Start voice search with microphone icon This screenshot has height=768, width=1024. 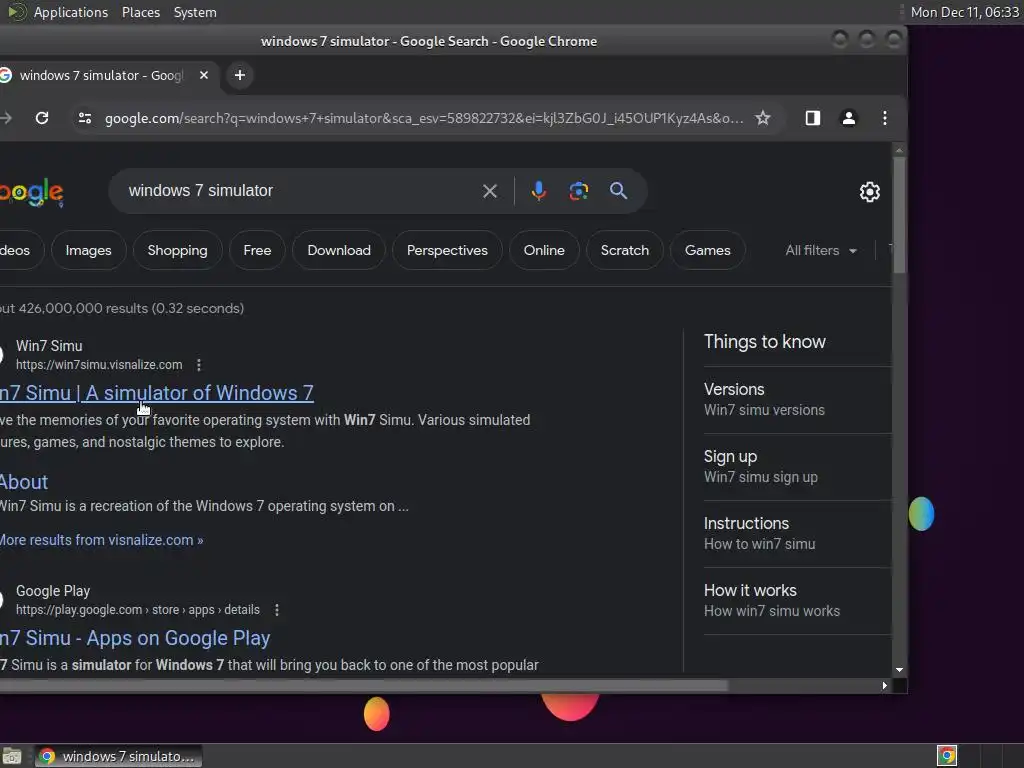pos(538,191)
